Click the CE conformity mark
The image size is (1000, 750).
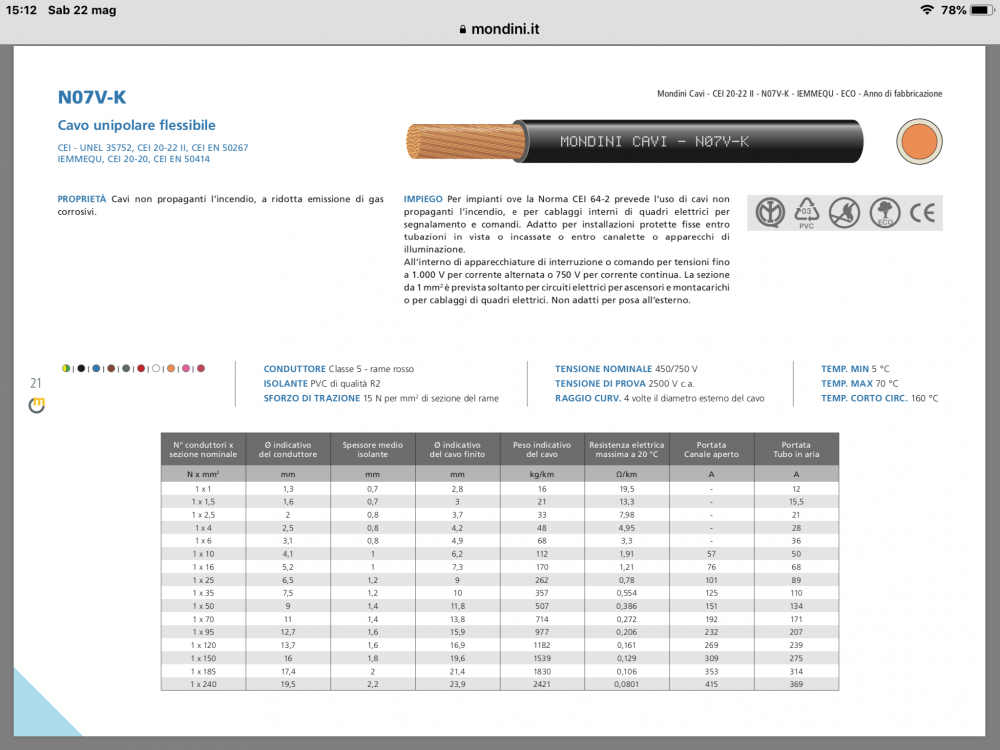coord(922,212)
